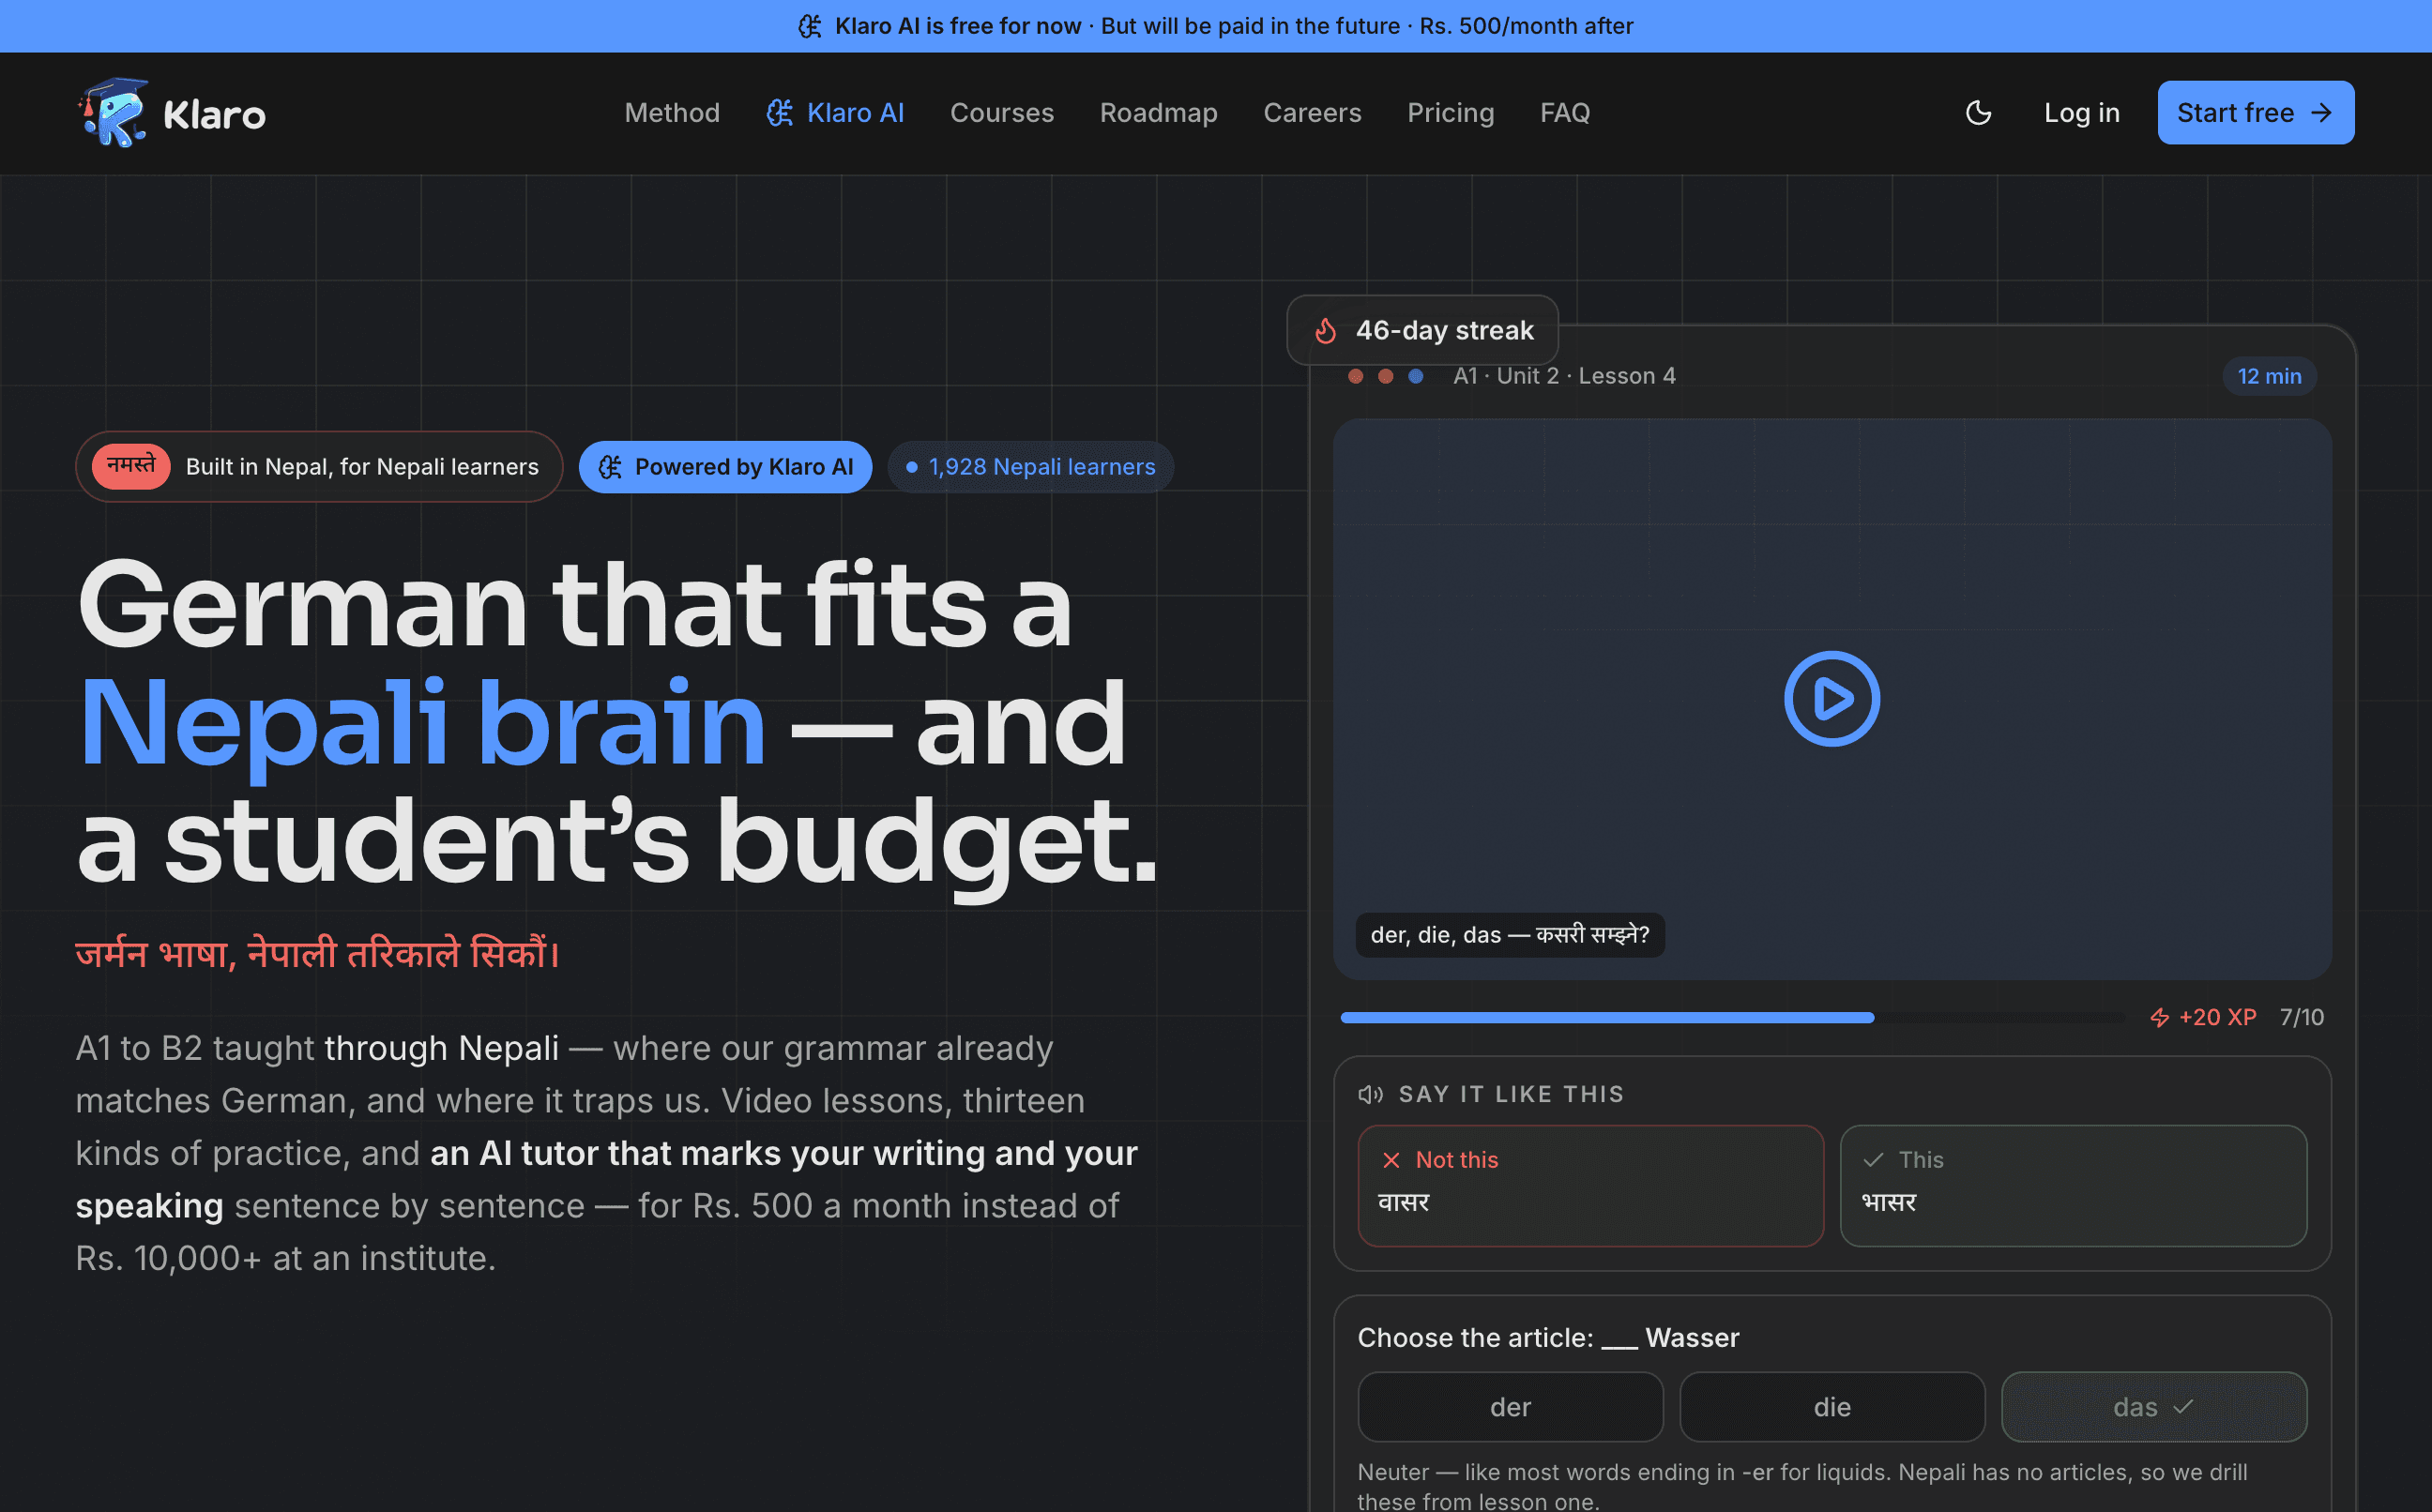
Task: Open the Pricing nav item
Action: (1451, 113)
